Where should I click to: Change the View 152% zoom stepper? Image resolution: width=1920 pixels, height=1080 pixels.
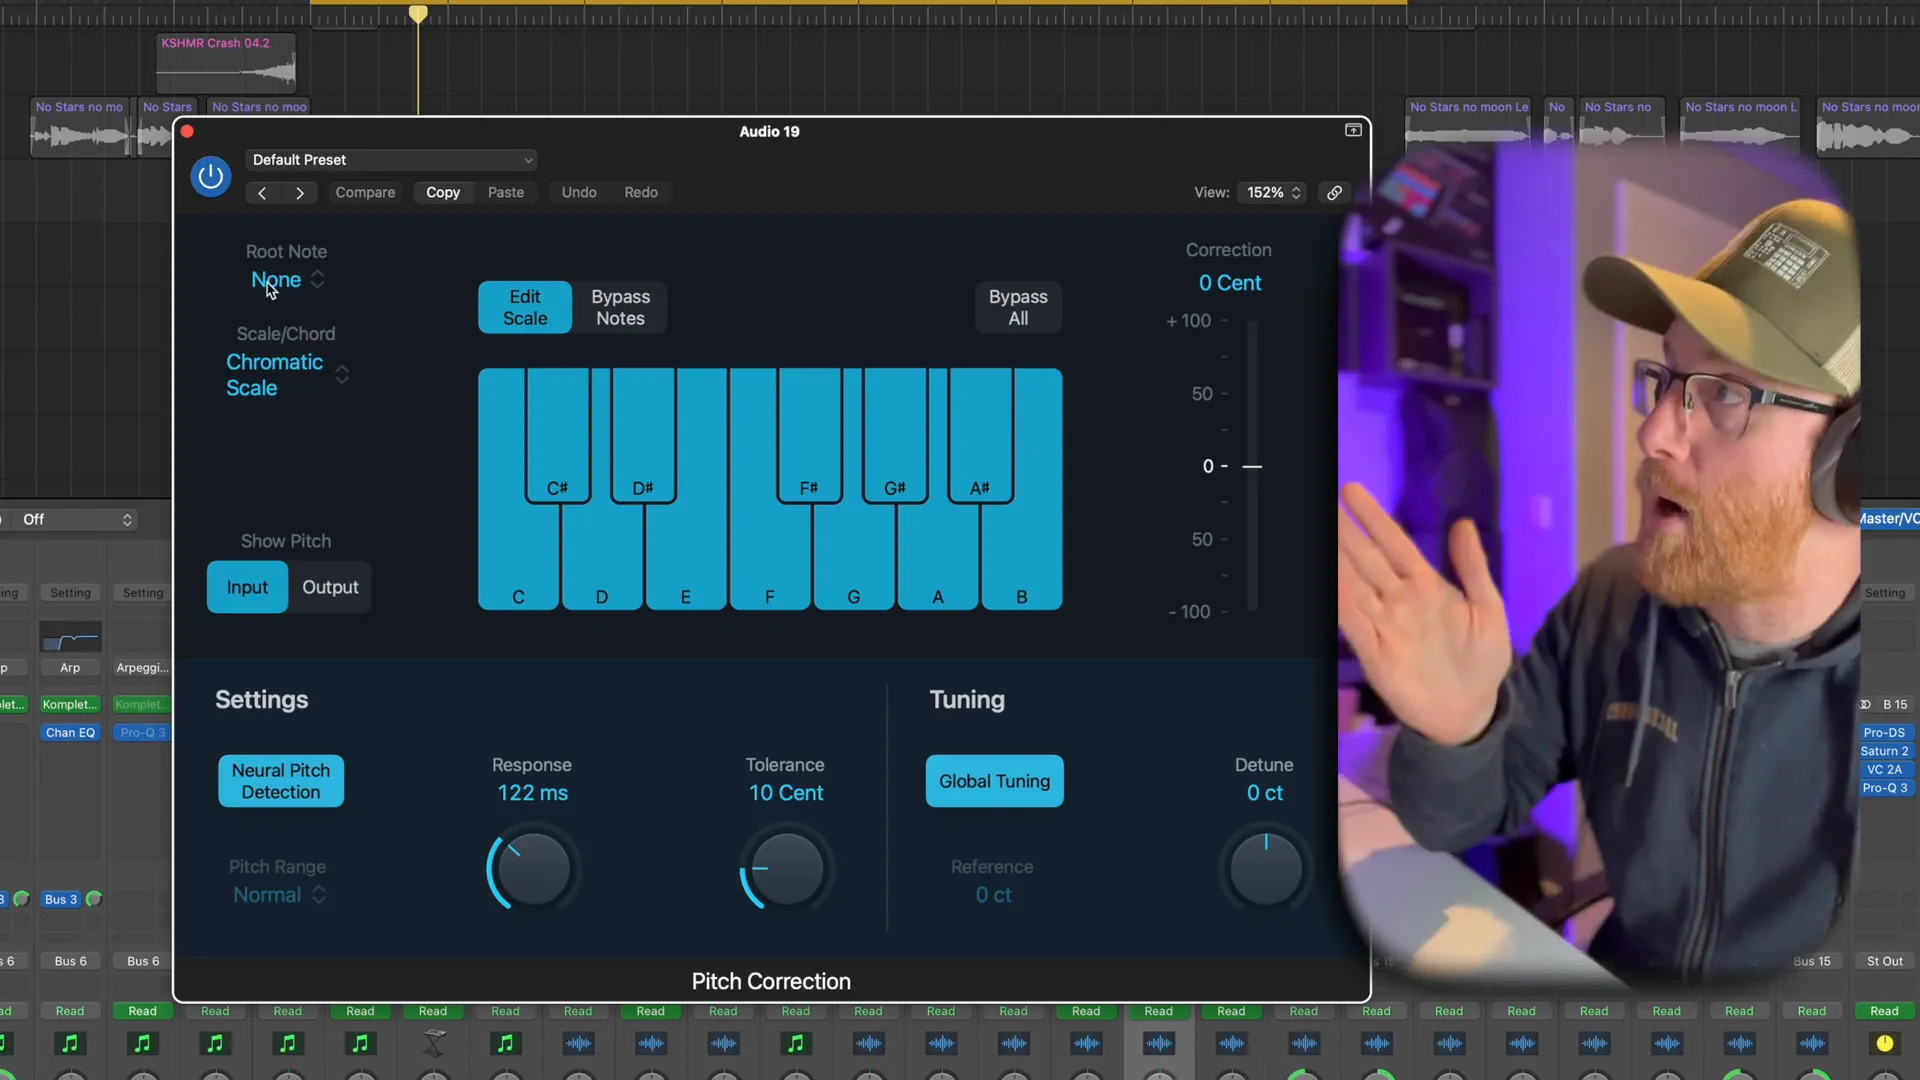click(x=1274, y=193)
